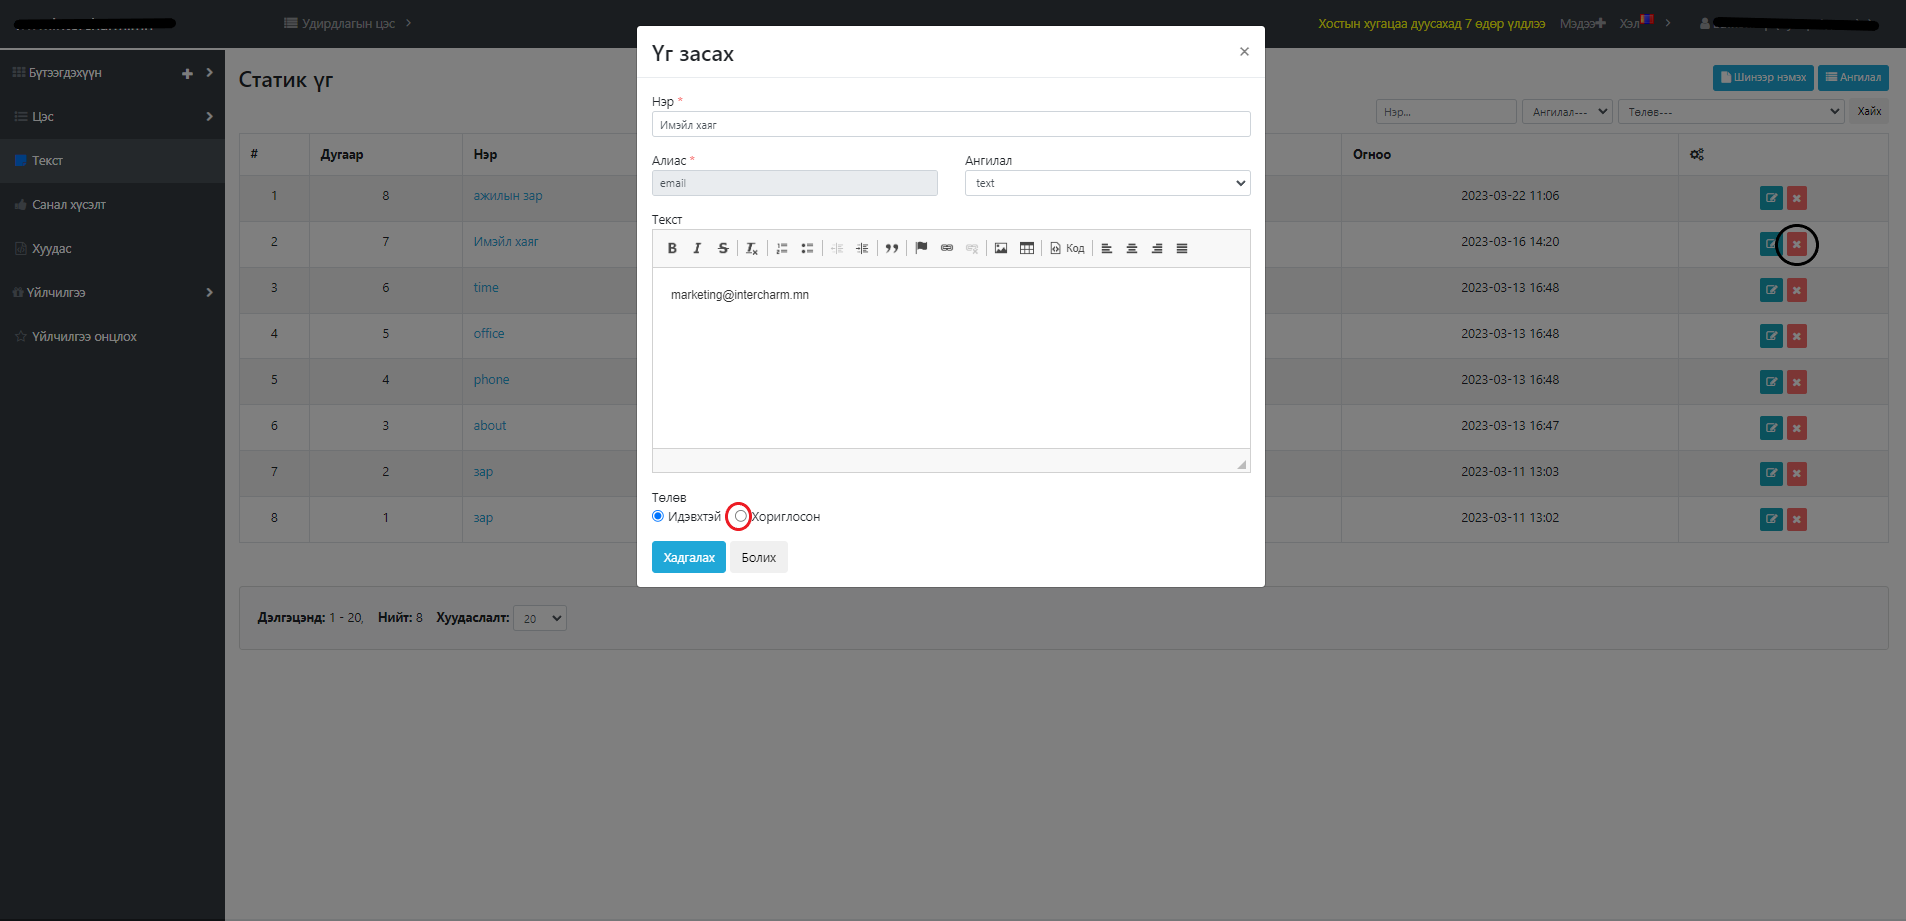Open the Хуудас sidebar menu item
Screen dimensions: 1906x921
(52, 249)
